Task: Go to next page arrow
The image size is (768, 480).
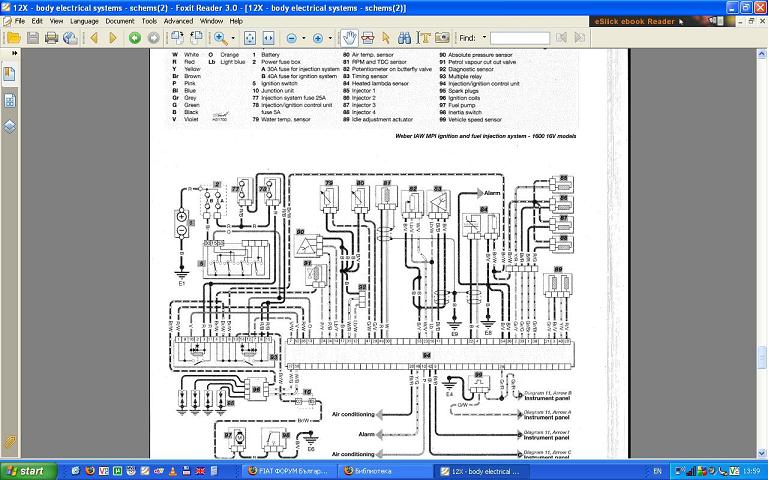Action: click(112, 38)
